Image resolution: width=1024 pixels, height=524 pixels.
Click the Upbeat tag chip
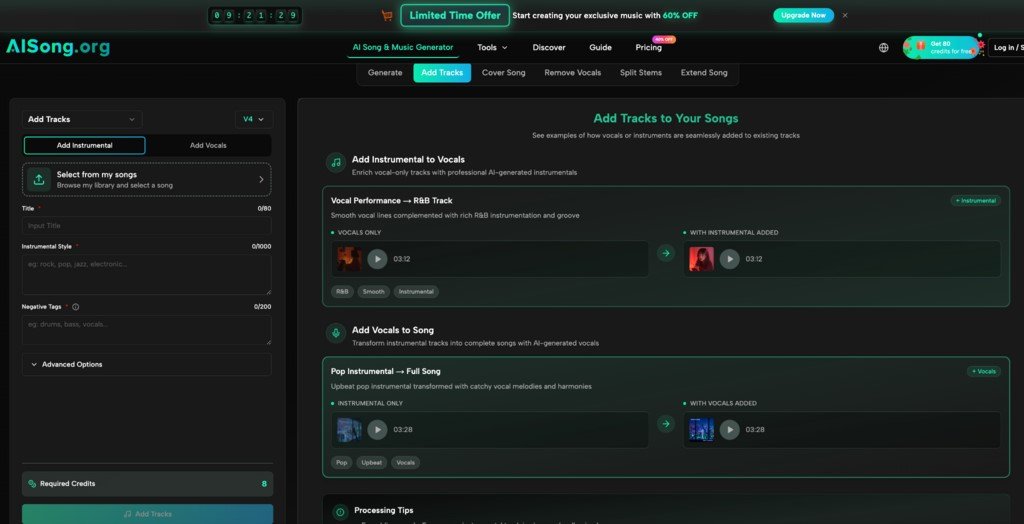click(372, 463)
